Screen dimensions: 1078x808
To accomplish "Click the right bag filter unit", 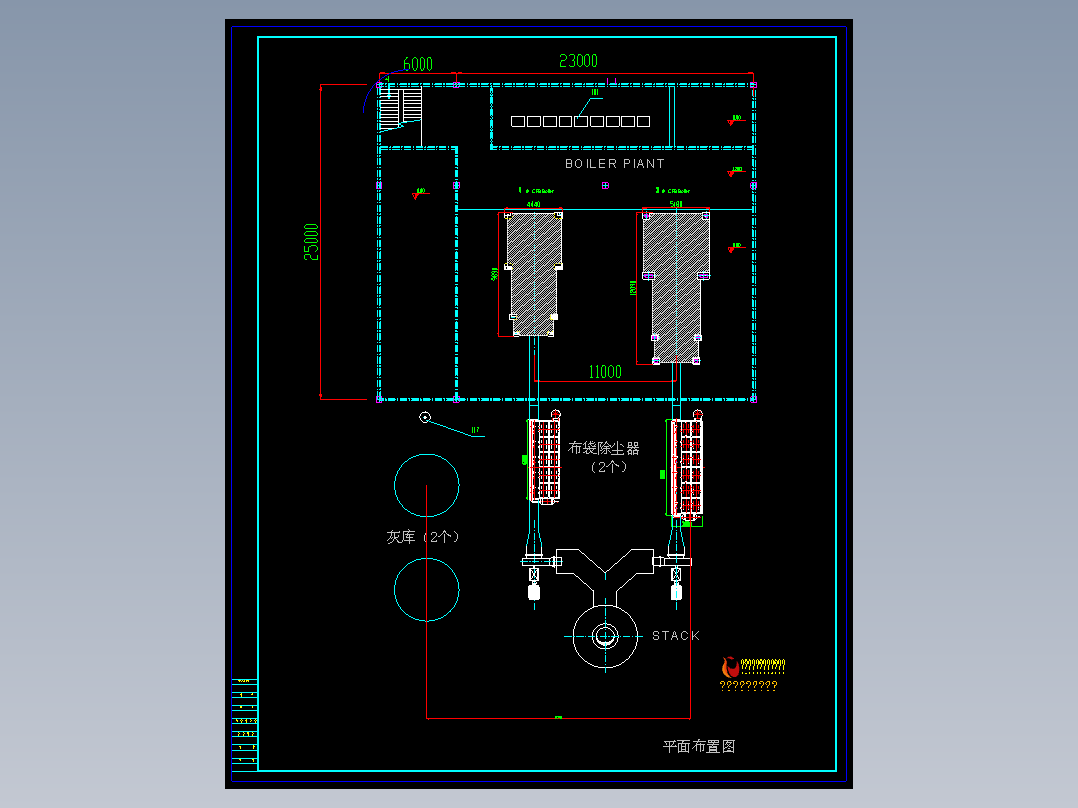I will [x=687, y=467].
